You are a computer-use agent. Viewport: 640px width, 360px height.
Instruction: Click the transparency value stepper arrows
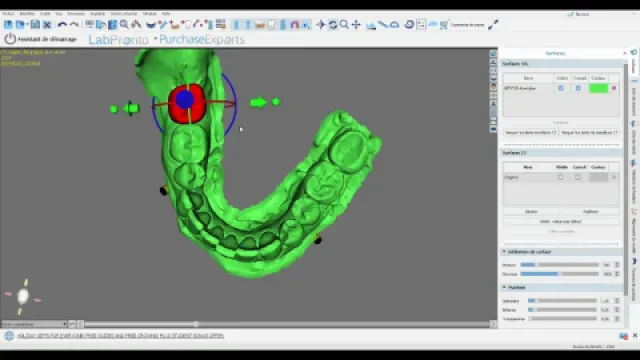[x=617, y=319]
